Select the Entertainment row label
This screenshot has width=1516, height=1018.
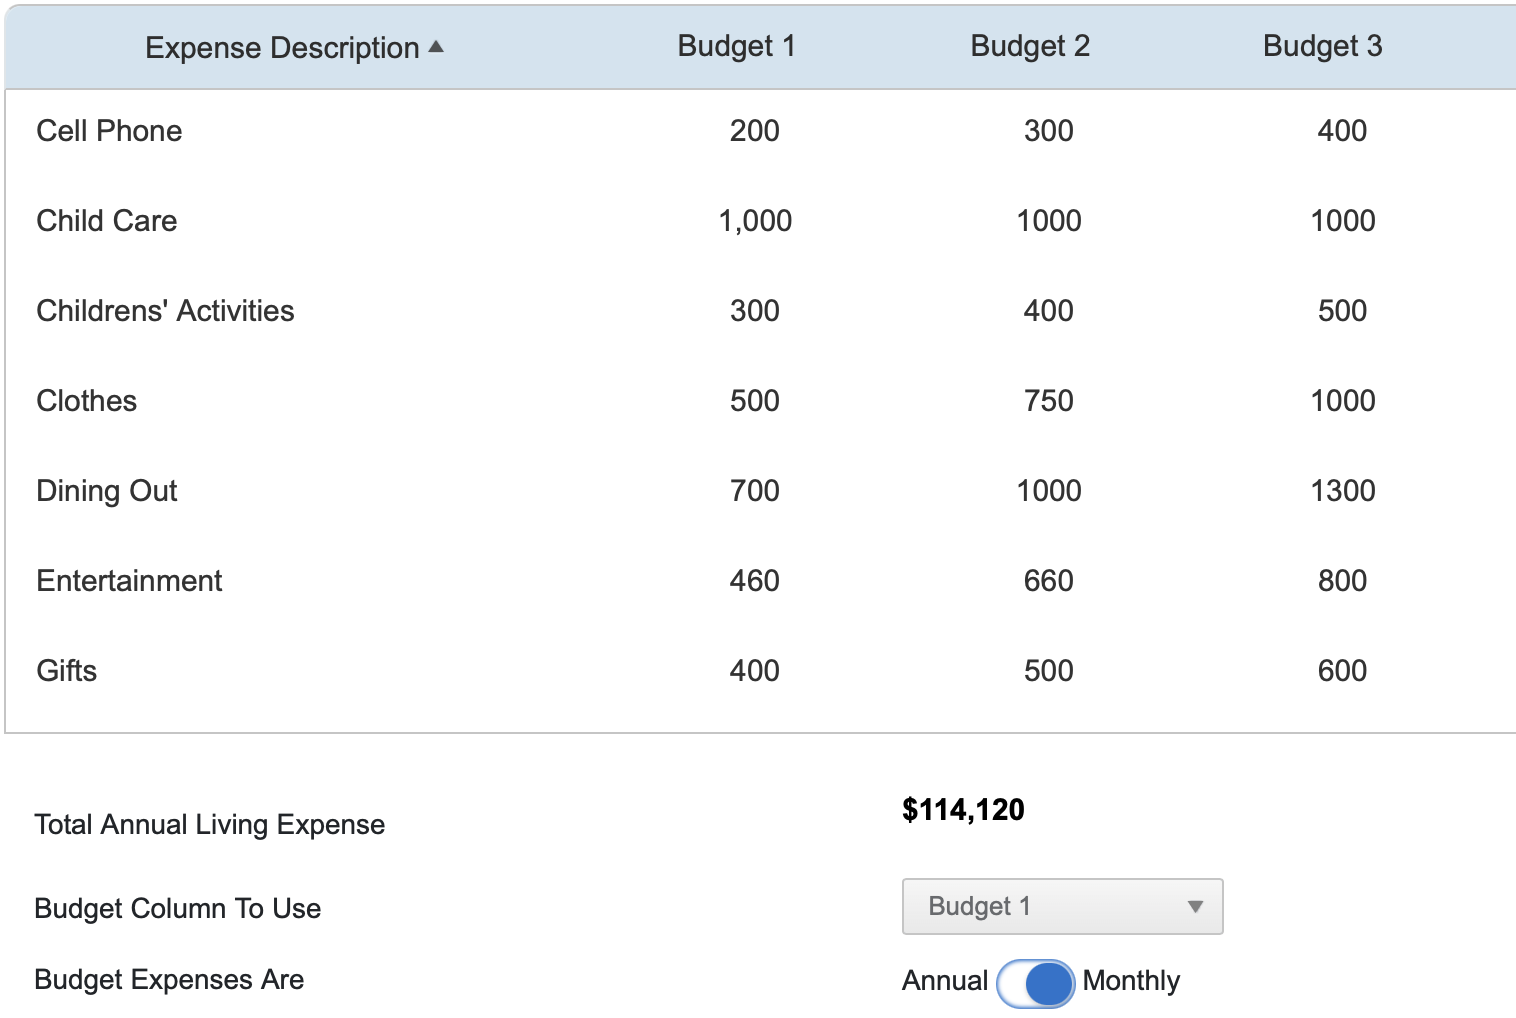coord(128,580)
